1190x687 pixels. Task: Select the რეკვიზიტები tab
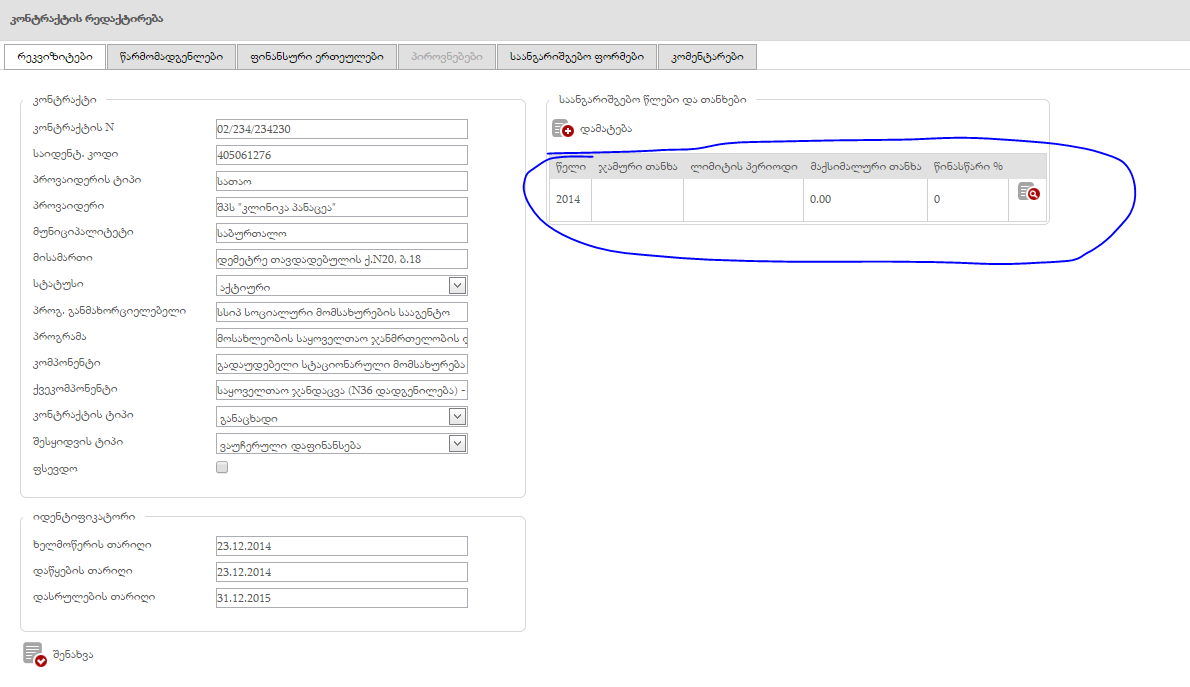click(x=55, y=57)
